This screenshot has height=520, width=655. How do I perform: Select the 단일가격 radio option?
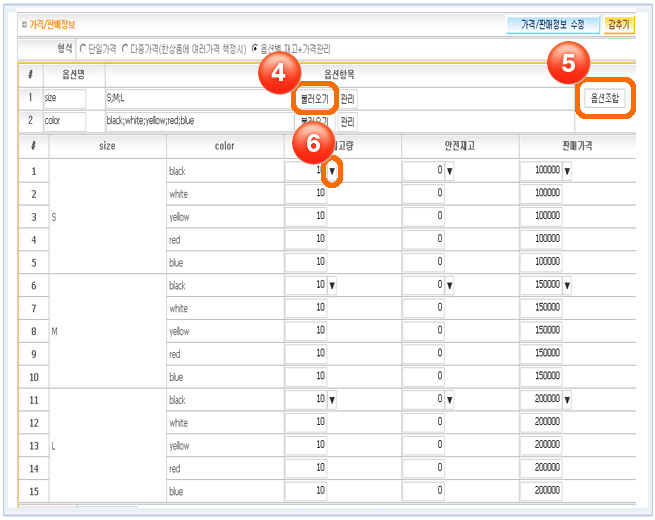pyautogui.click(x=82, y=49)
